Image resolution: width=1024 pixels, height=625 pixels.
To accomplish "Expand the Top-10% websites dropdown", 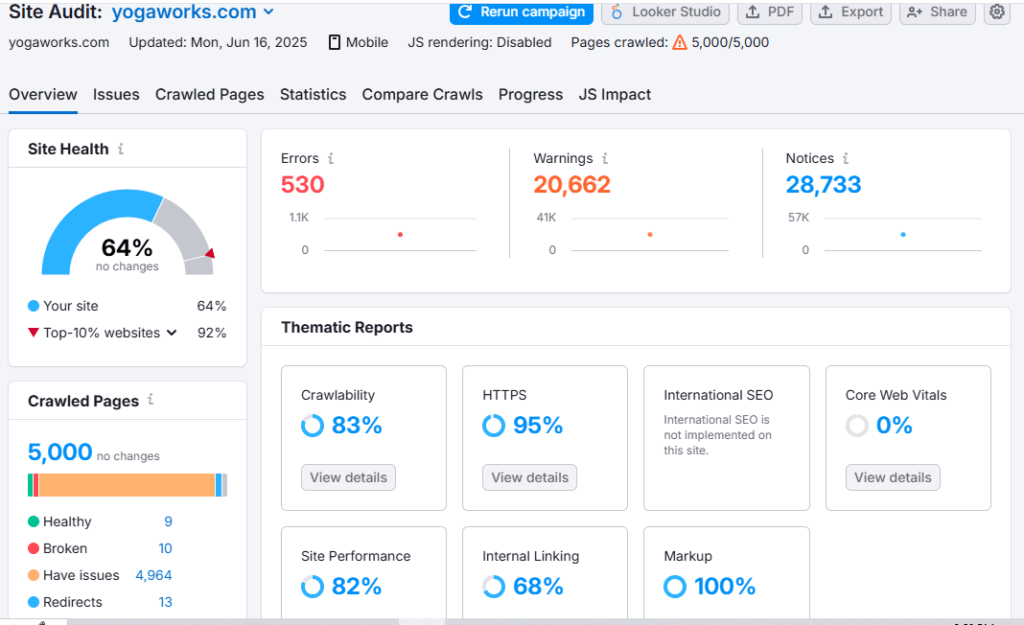I will [x=171, y=332].
